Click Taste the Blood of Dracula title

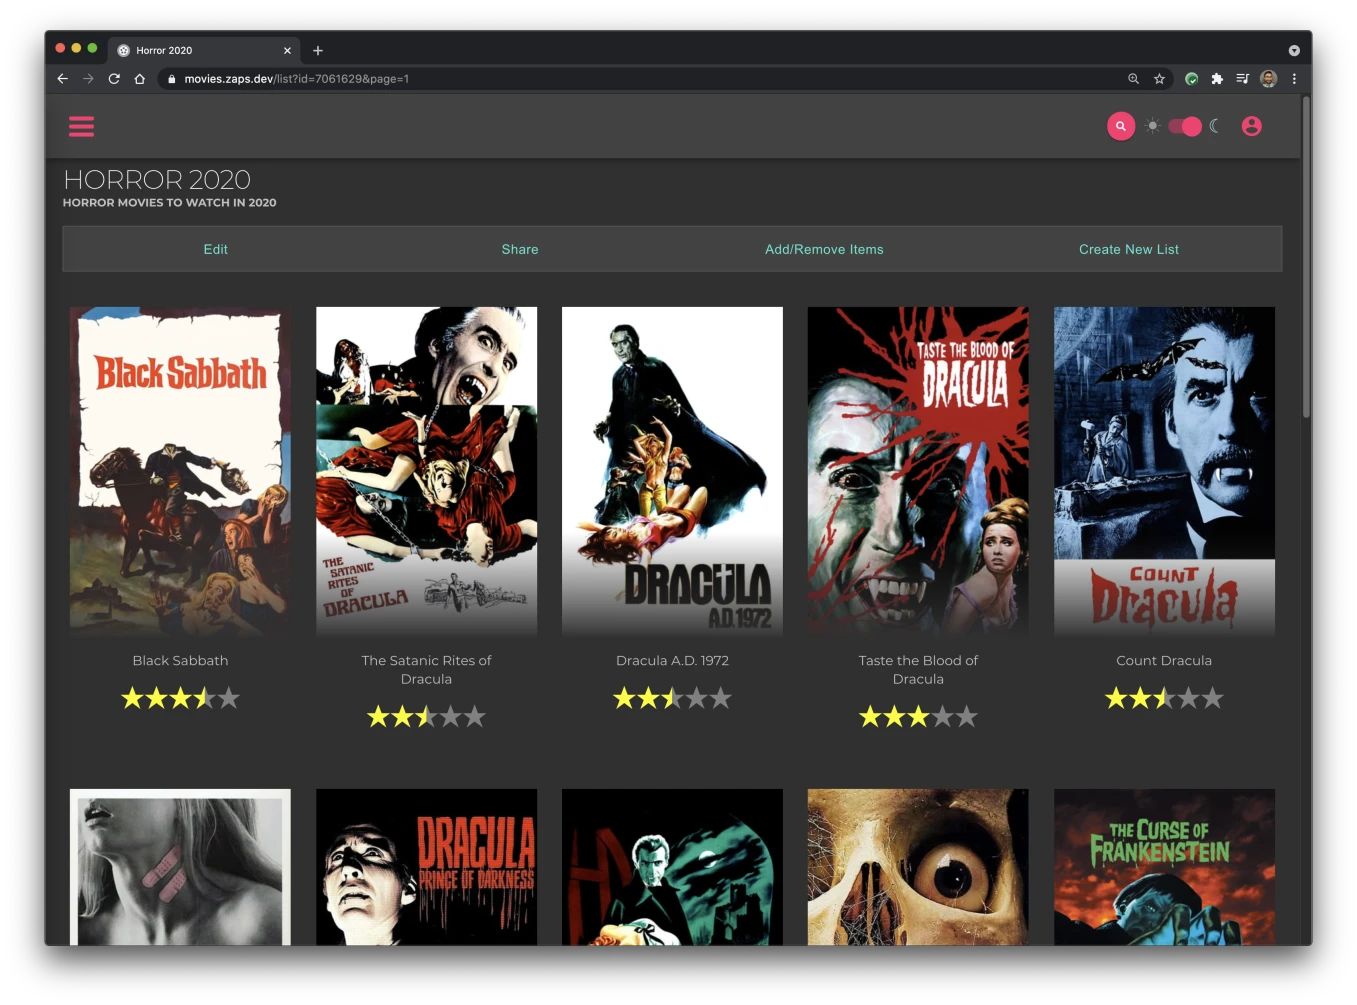pos(918,669)
